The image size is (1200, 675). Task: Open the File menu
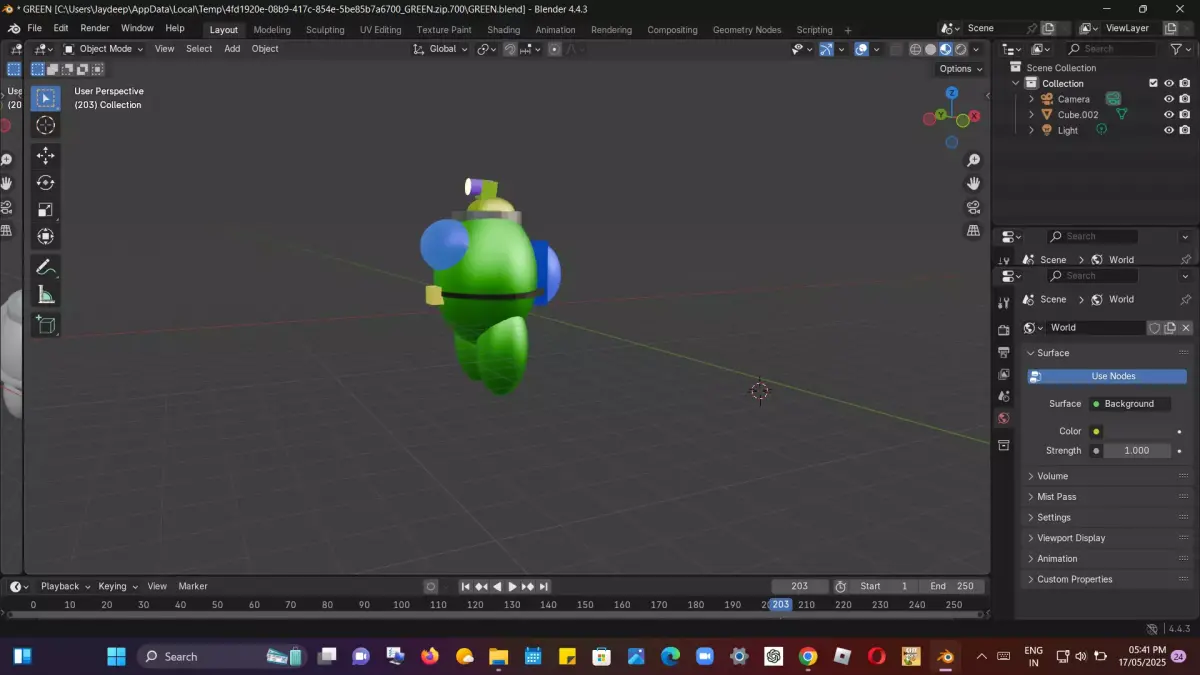35,28
